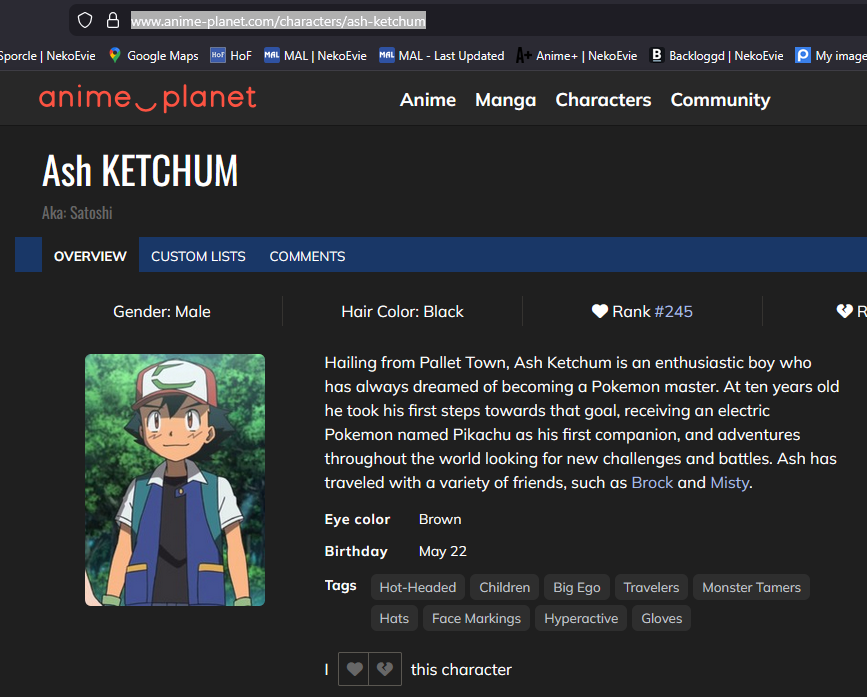Open the My images bookmark
The image size is (867, 697).
click(831, 56)
